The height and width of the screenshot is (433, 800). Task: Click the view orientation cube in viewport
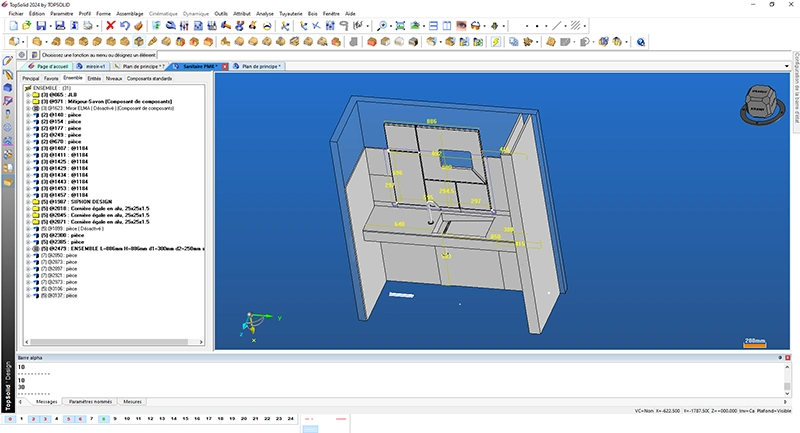pos(762,103)
